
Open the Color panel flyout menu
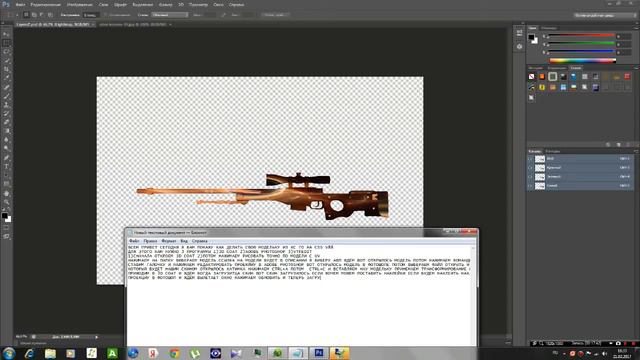point(636,28)
